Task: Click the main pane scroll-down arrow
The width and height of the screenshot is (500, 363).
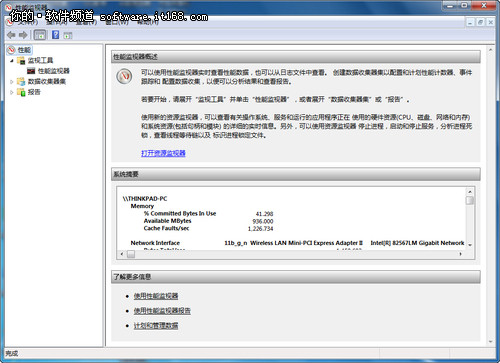Action: pos(490,342)
